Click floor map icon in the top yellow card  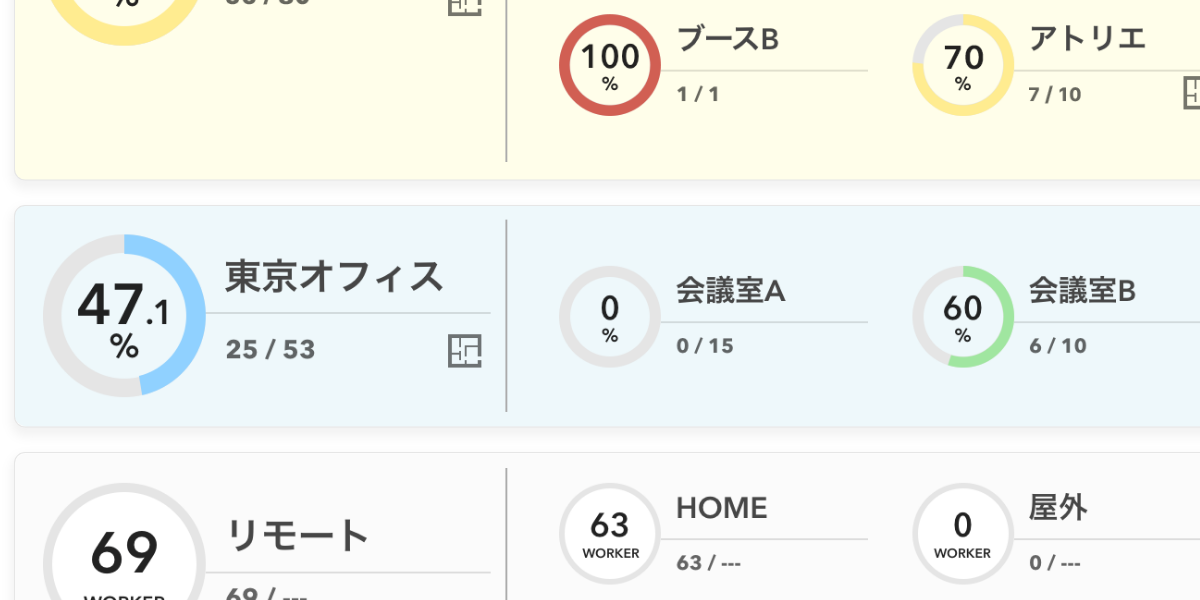(465, 5)
